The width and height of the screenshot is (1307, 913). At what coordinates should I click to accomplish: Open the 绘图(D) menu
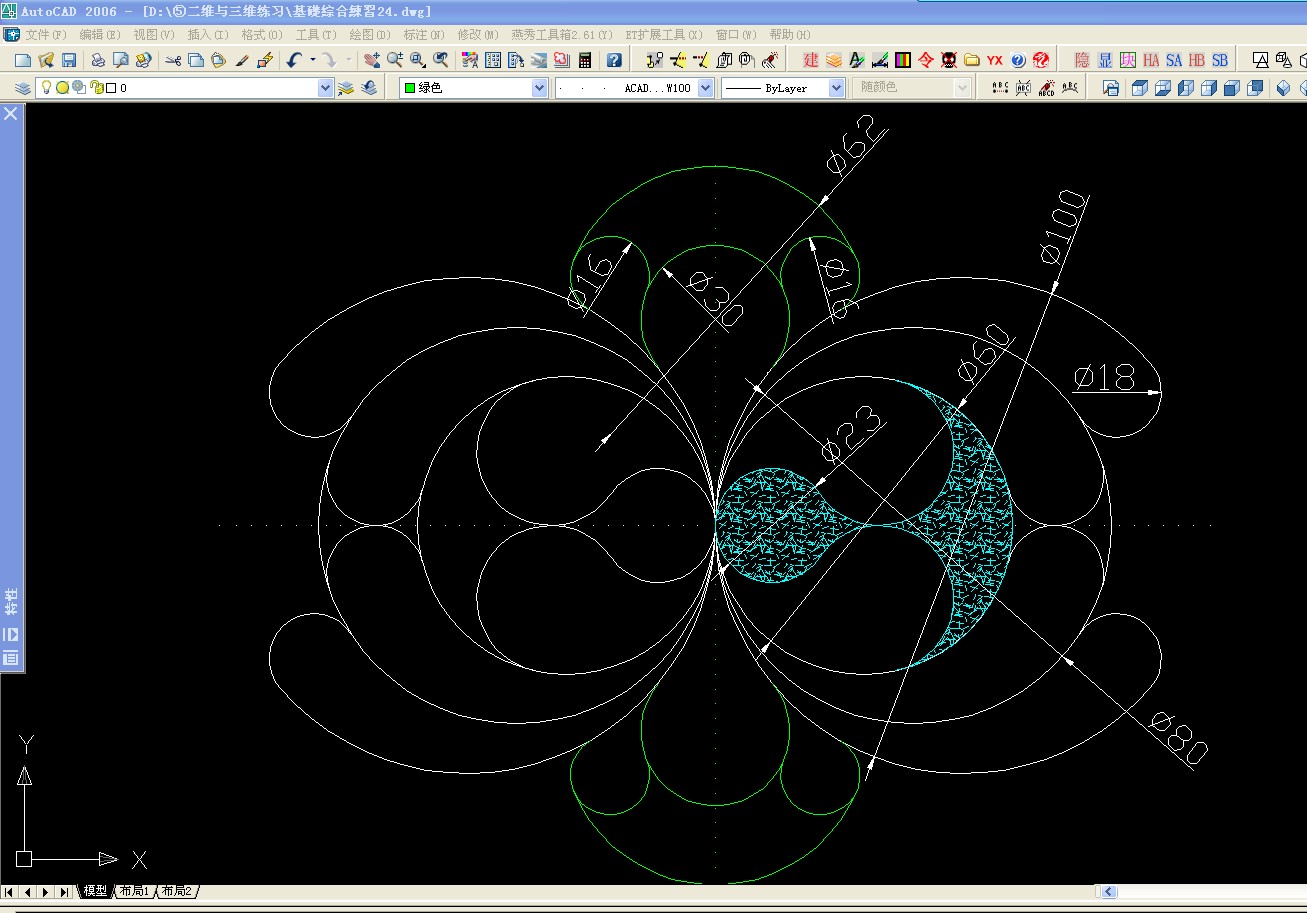(370, 34)
